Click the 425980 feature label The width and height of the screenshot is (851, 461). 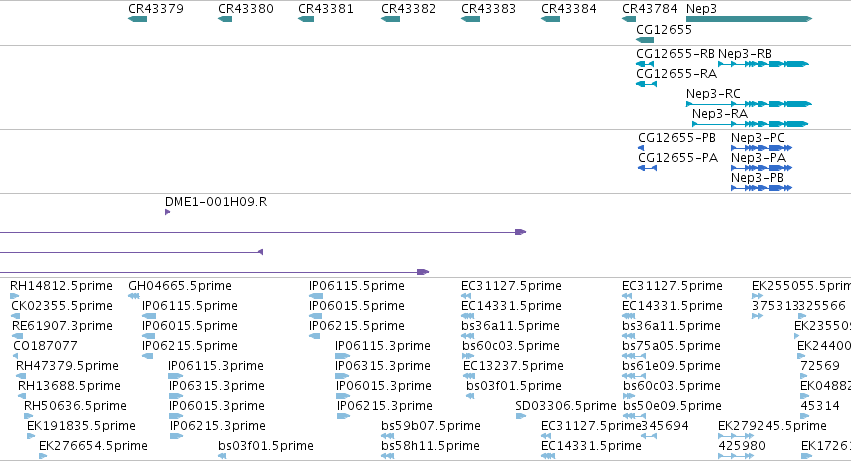coord(742,446)
